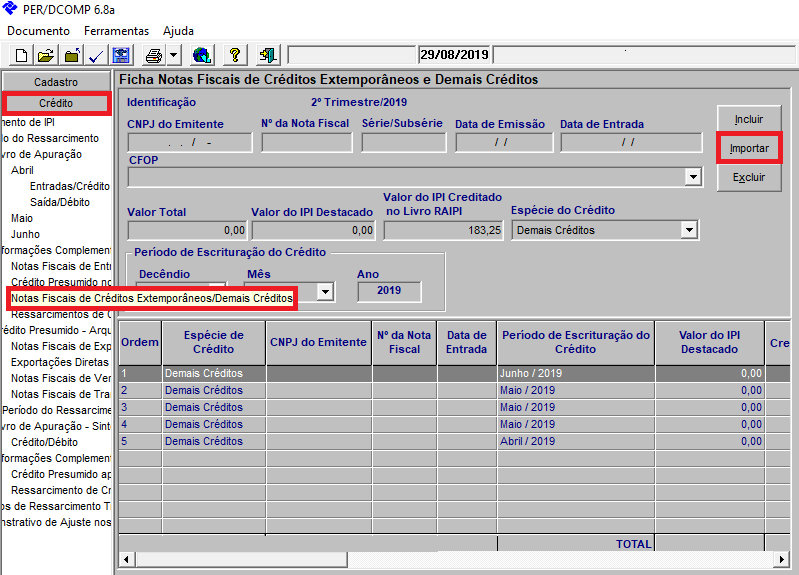Expand the CFOP dropdown list

[692, 176]
